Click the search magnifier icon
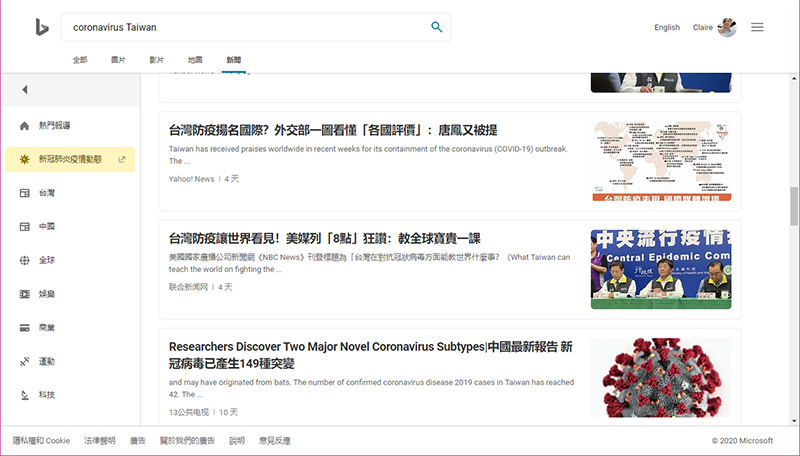Viewport: 800px width, 456px height. [436, 27]
